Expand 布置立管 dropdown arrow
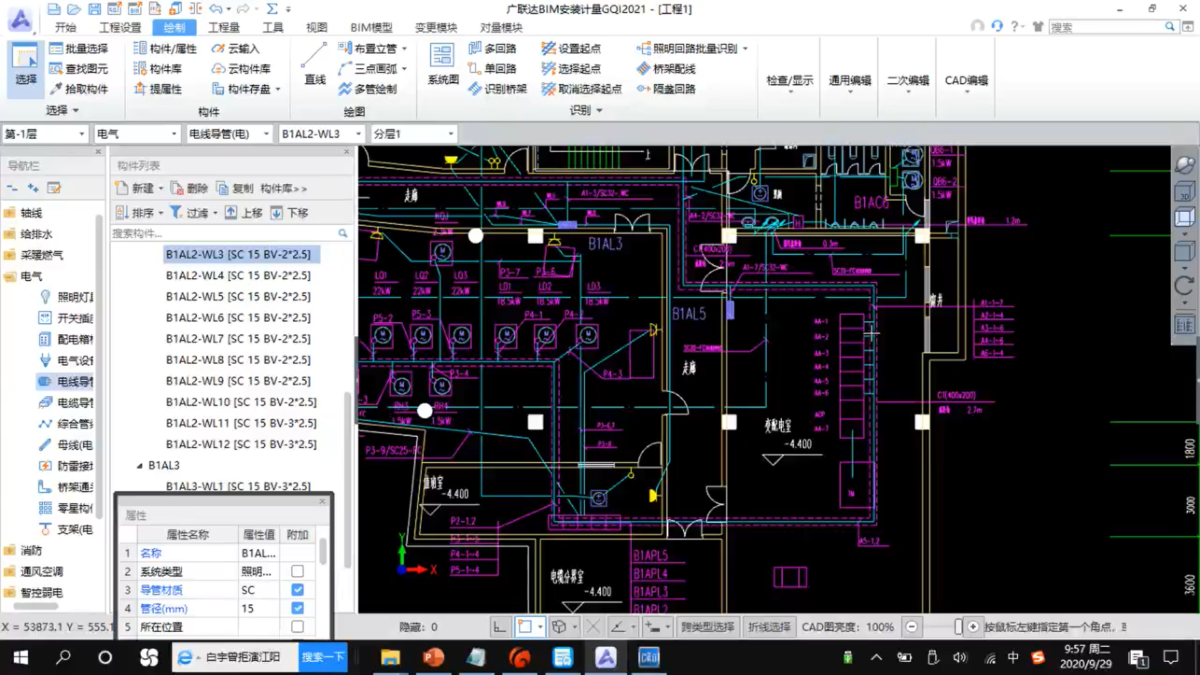Screen dimensions: 1200x675 coord(404,49)
